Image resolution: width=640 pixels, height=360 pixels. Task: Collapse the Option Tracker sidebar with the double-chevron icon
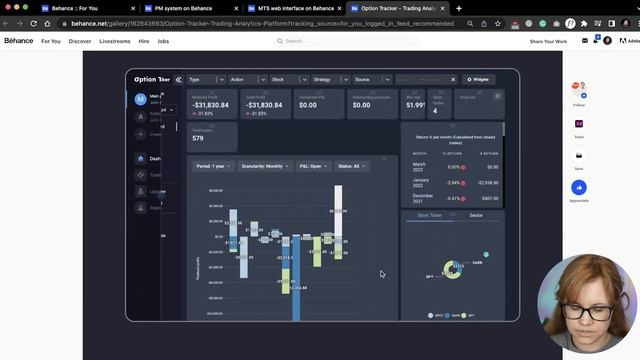178,80
